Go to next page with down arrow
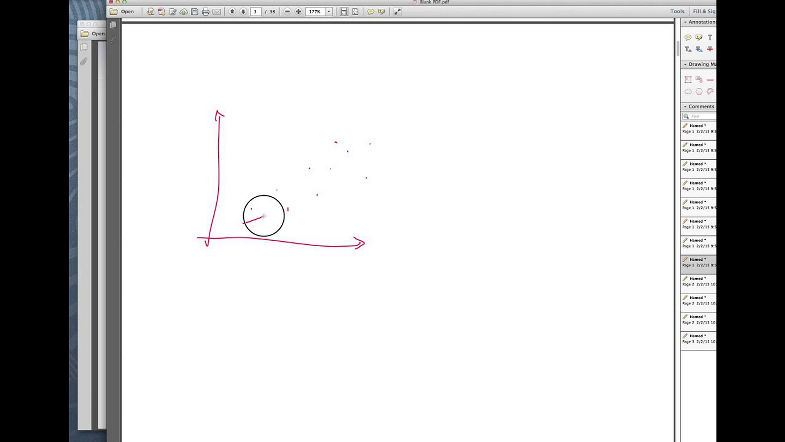The width and height of the screenshot is (785, 442). pyautogui.click(x=244, y=12)
